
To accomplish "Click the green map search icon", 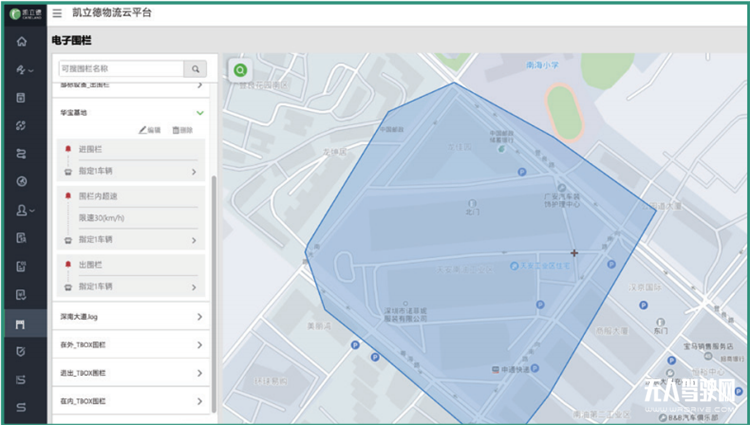I will [x=240, y=71].
